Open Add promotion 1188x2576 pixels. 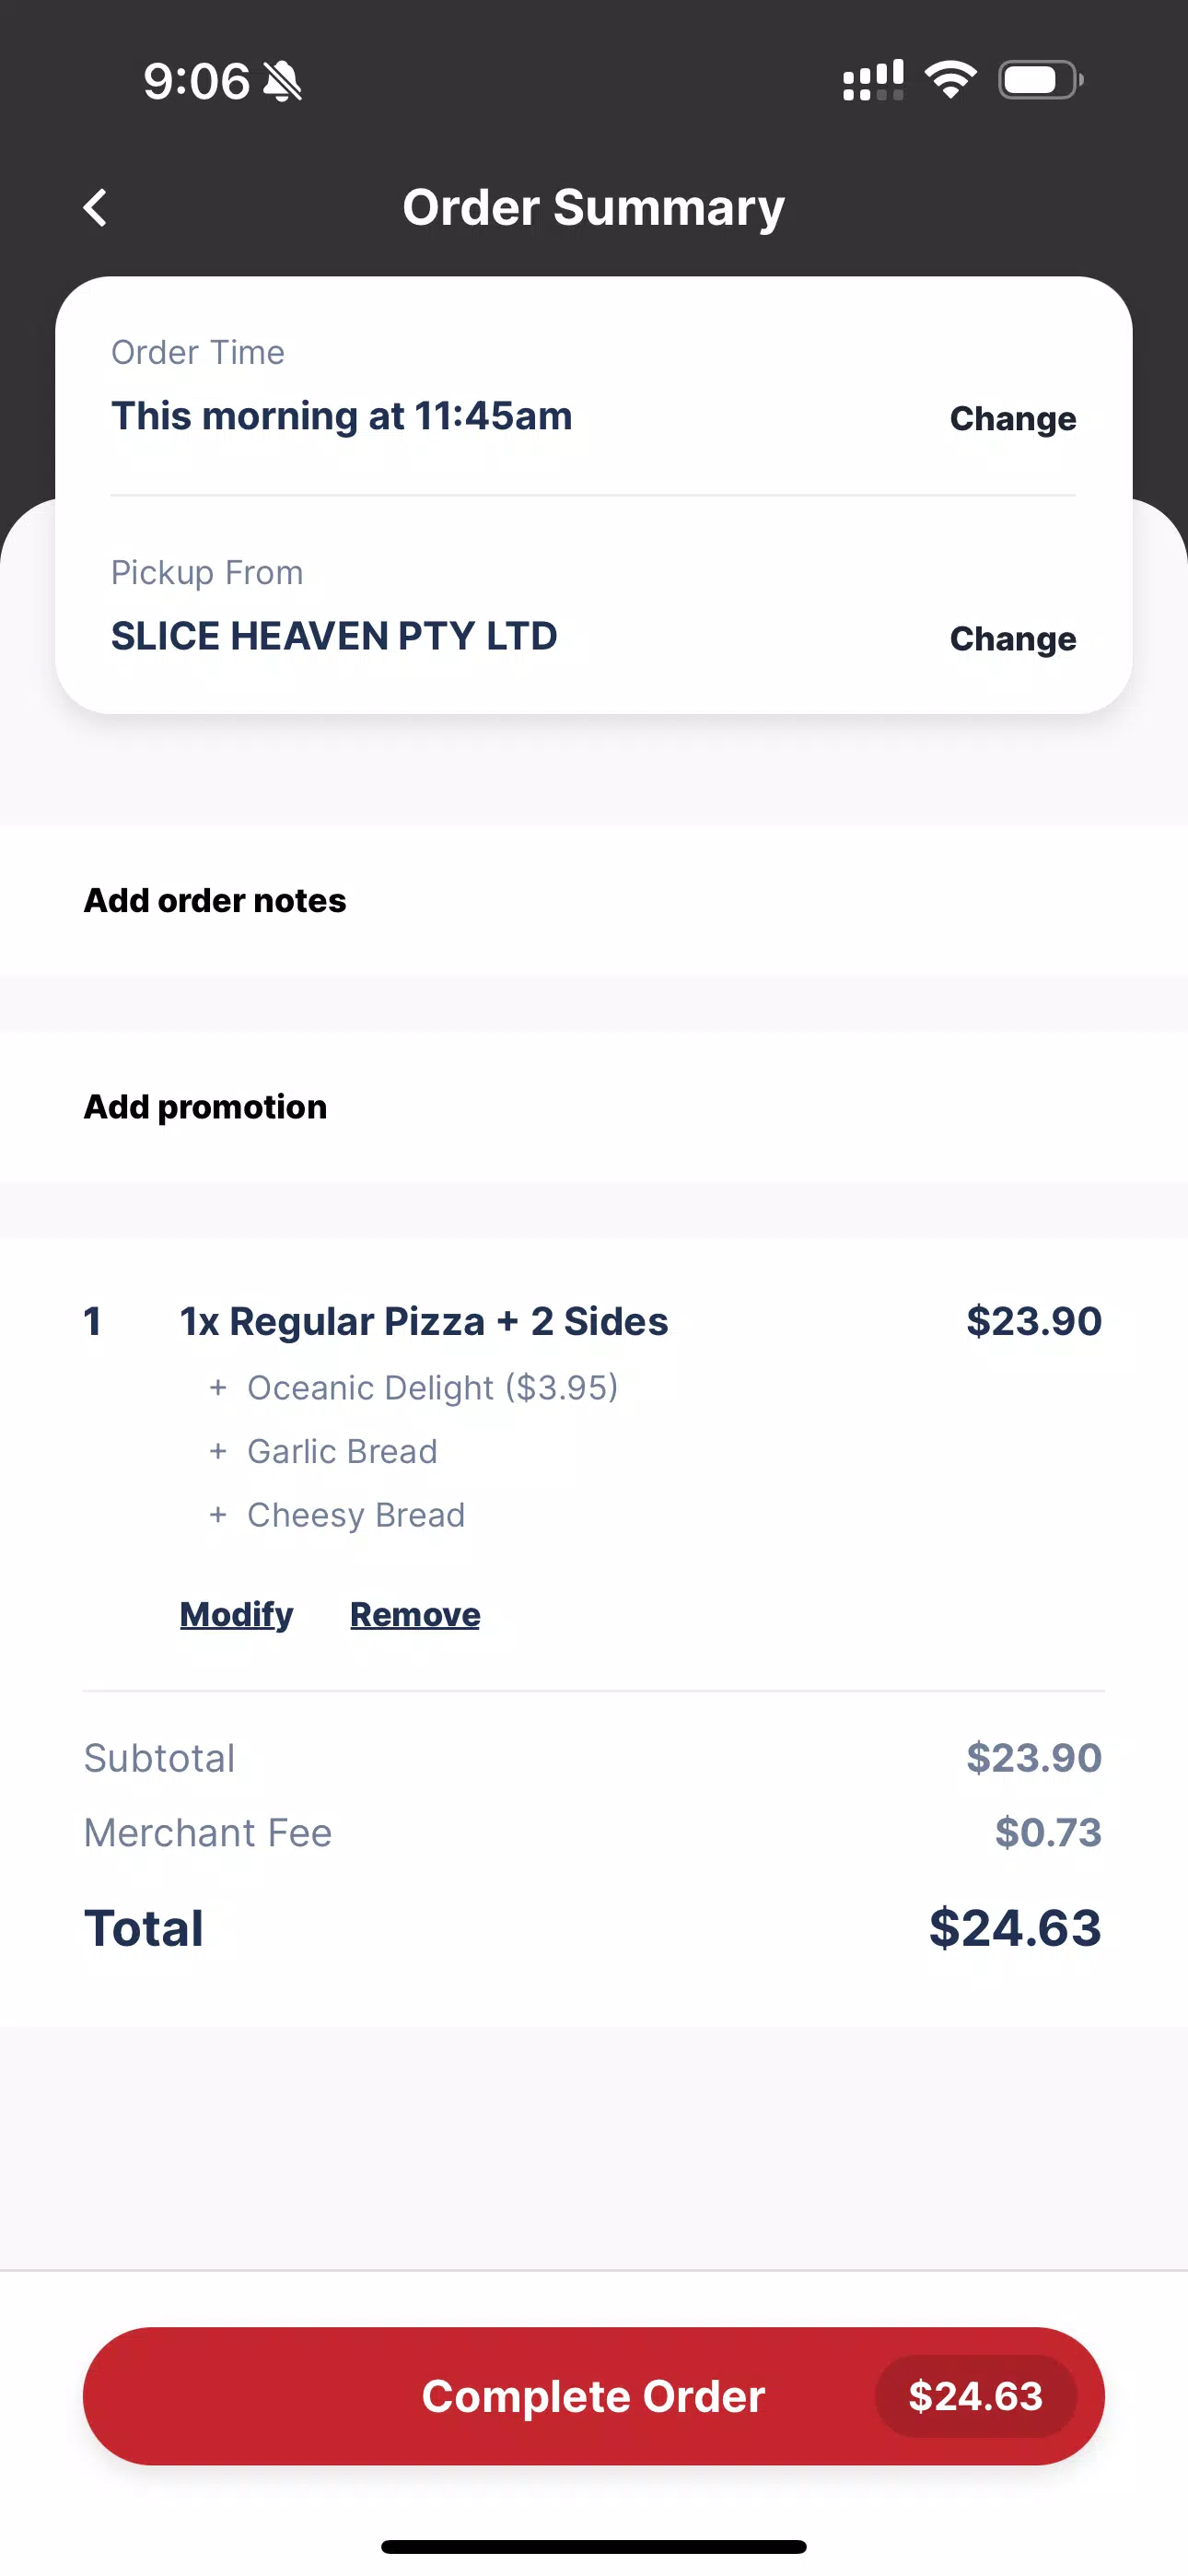pos(594,1107)
